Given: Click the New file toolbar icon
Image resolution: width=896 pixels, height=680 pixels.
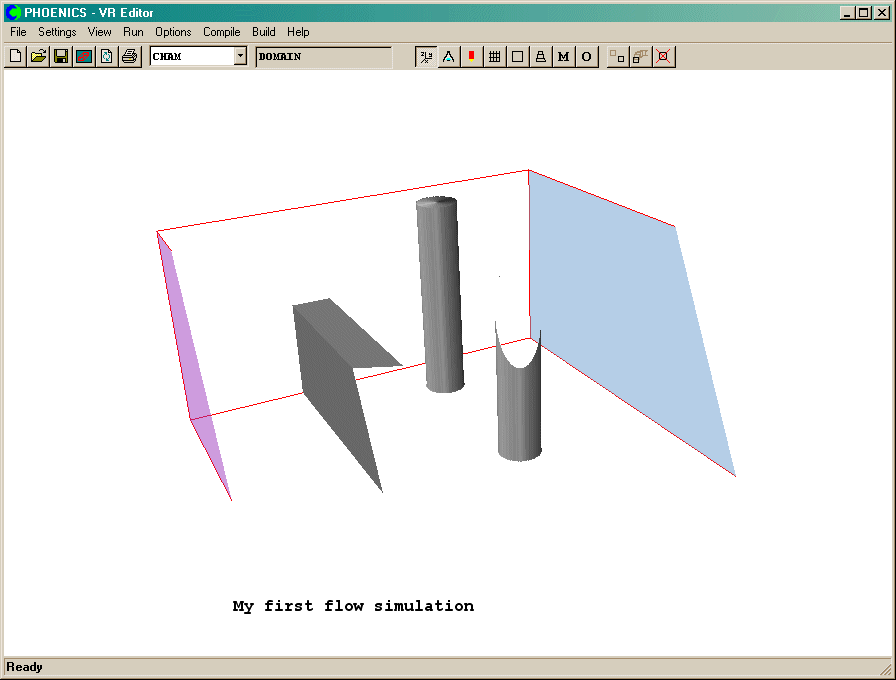Looking at the screenshot, I should 15,57.
